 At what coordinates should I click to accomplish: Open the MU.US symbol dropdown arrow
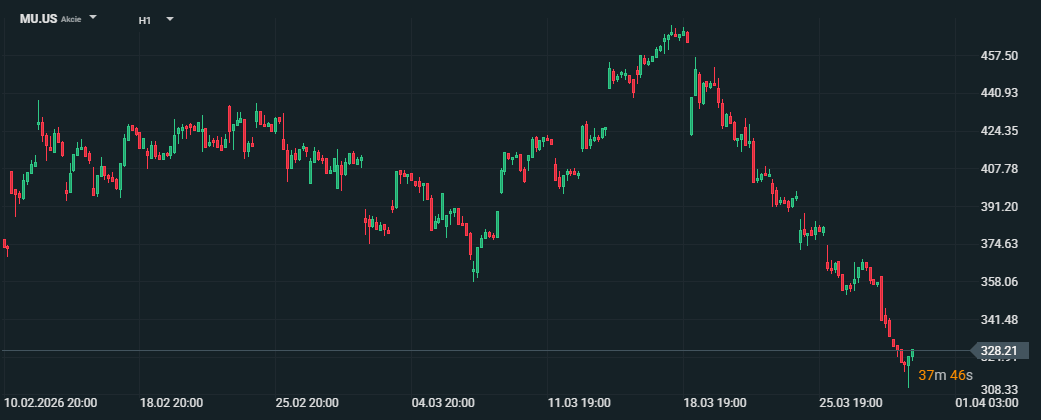(x=93, y=19)
